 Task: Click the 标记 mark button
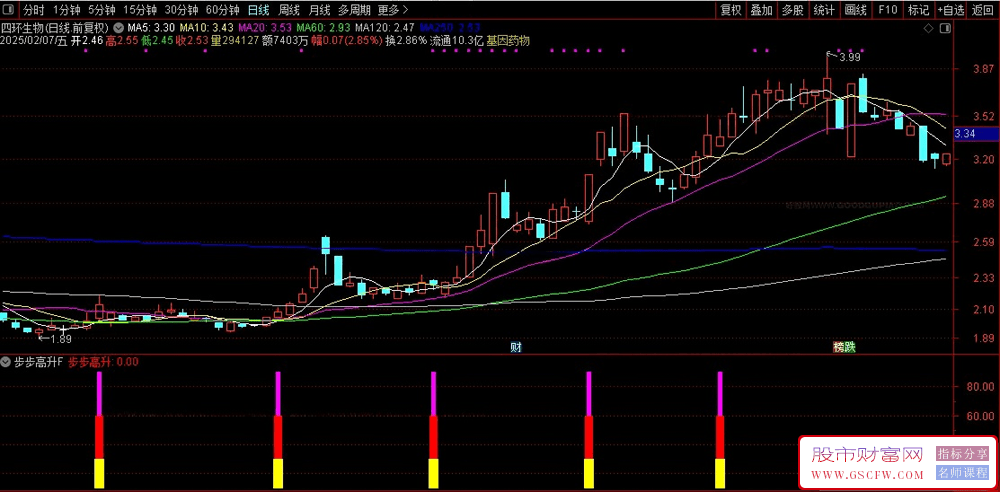pos(919,10)
